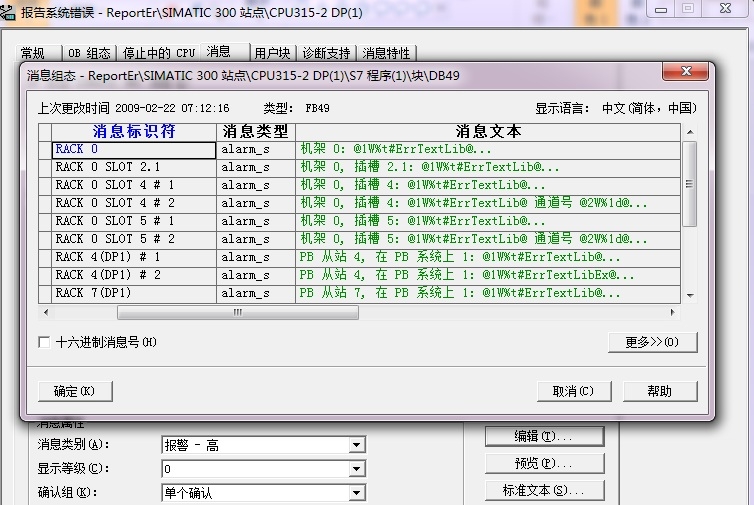Image resolution: width=754 pixels, height=505 pixels.
Task: Click the 消息类型 column header
Action: point(256,132)
